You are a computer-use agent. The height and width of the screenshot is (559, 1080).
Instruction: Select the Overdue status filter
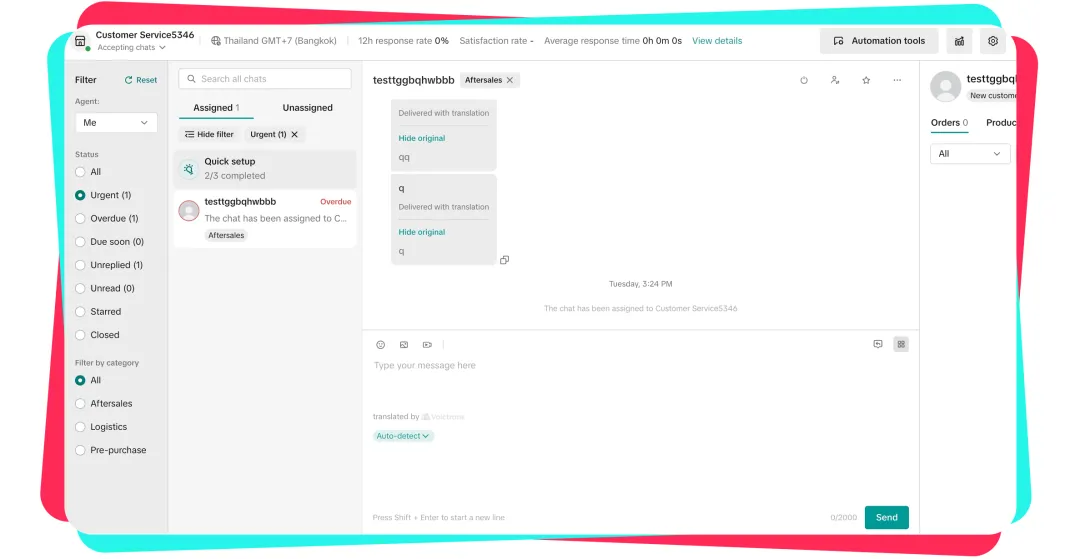tap(80, 218)
